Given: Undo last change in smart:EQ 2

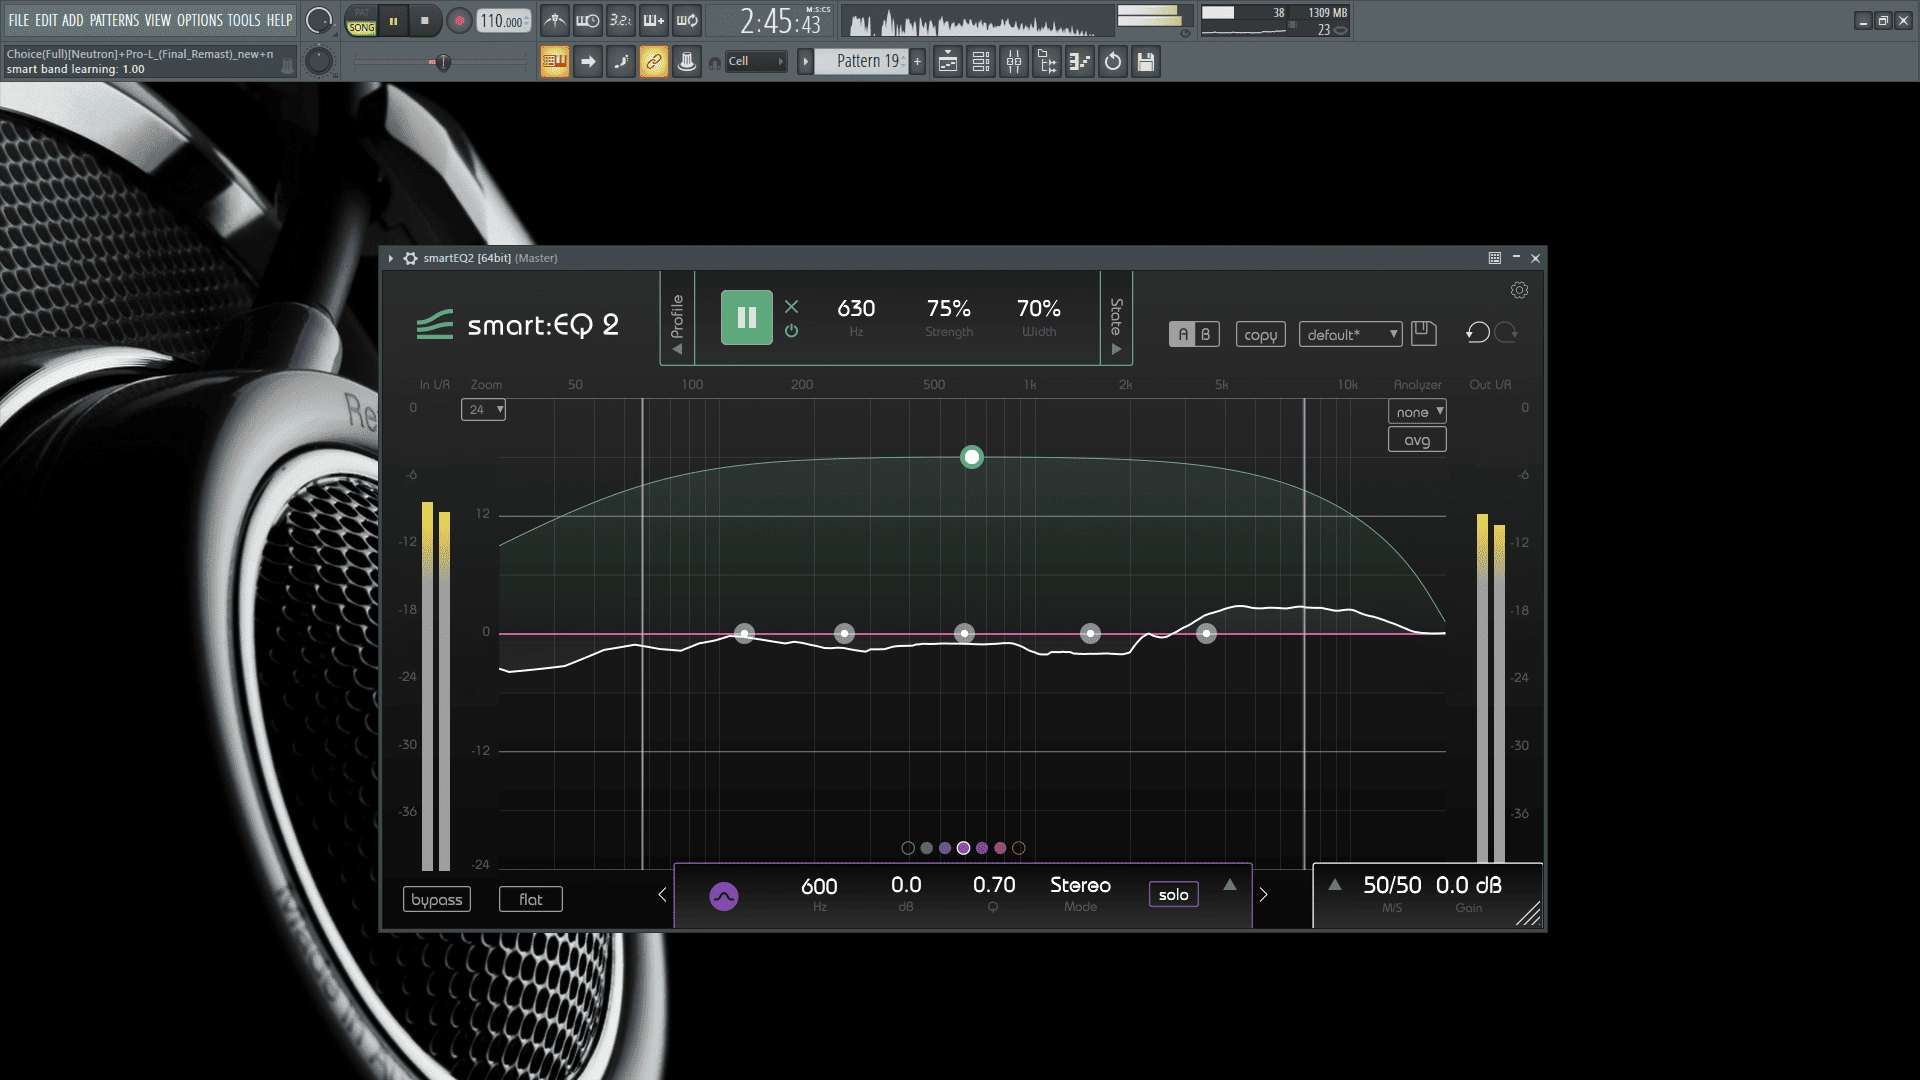Looking at the screenshot, I should click(1478, 333).
